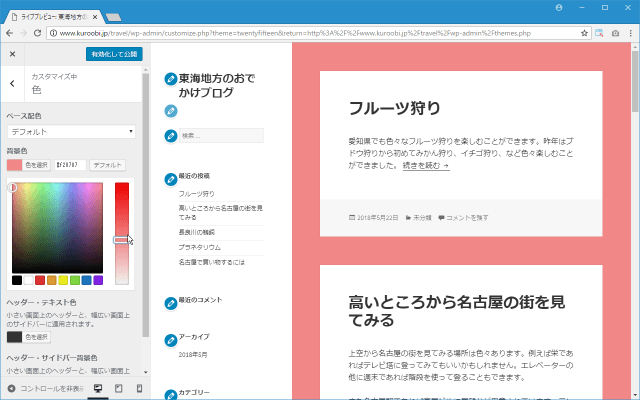
Task: Open recent post フルーツ狩り sidebar link
Action: [x=196, y=194]
